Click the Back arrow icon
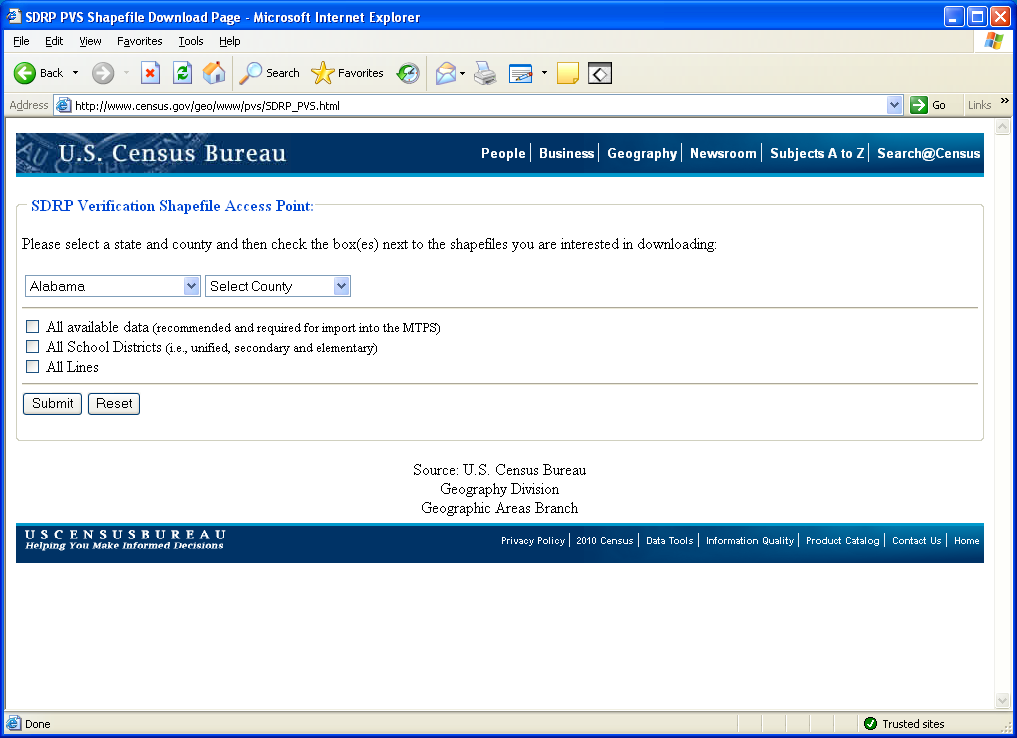 [25, 73]
